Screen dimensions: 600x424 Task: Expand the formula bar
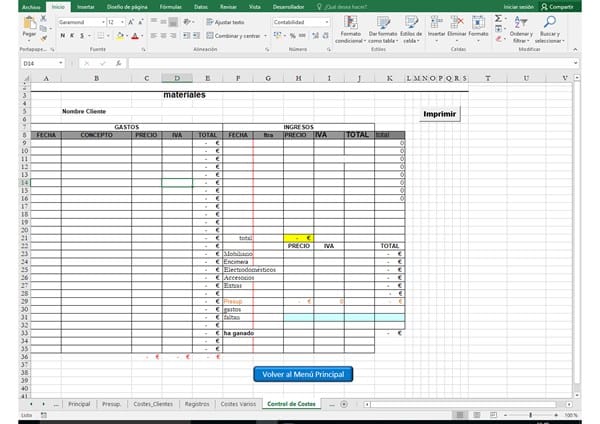(x=575, y=63)
